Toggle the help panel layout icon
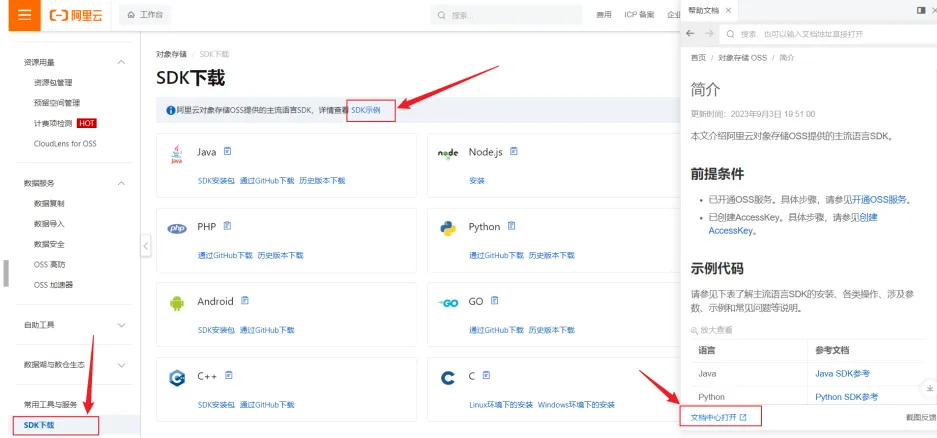The width and height of the screenshot is (937, 438). (x=921, y=11)
